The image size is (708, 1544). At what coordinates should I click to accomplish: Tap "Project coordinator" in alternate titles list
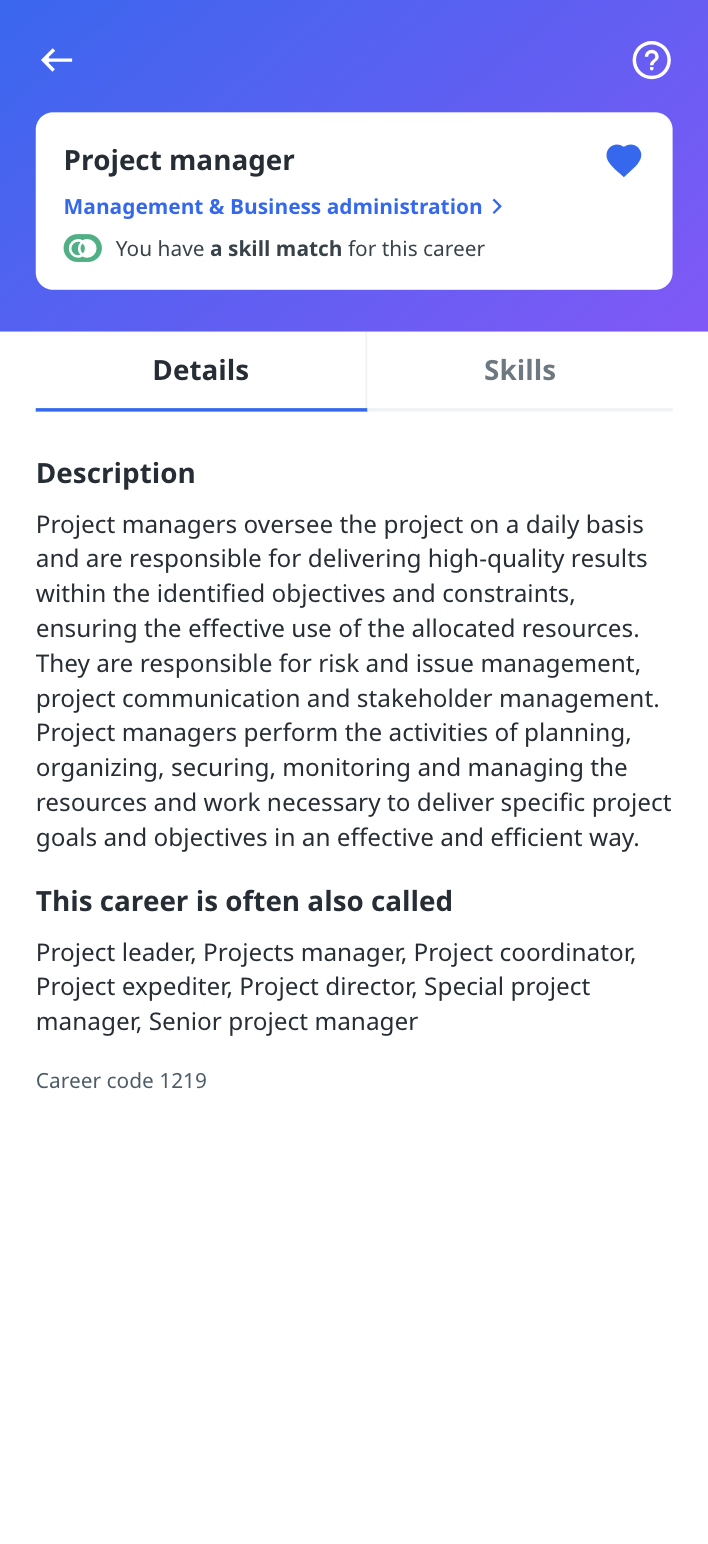[525, 952]
